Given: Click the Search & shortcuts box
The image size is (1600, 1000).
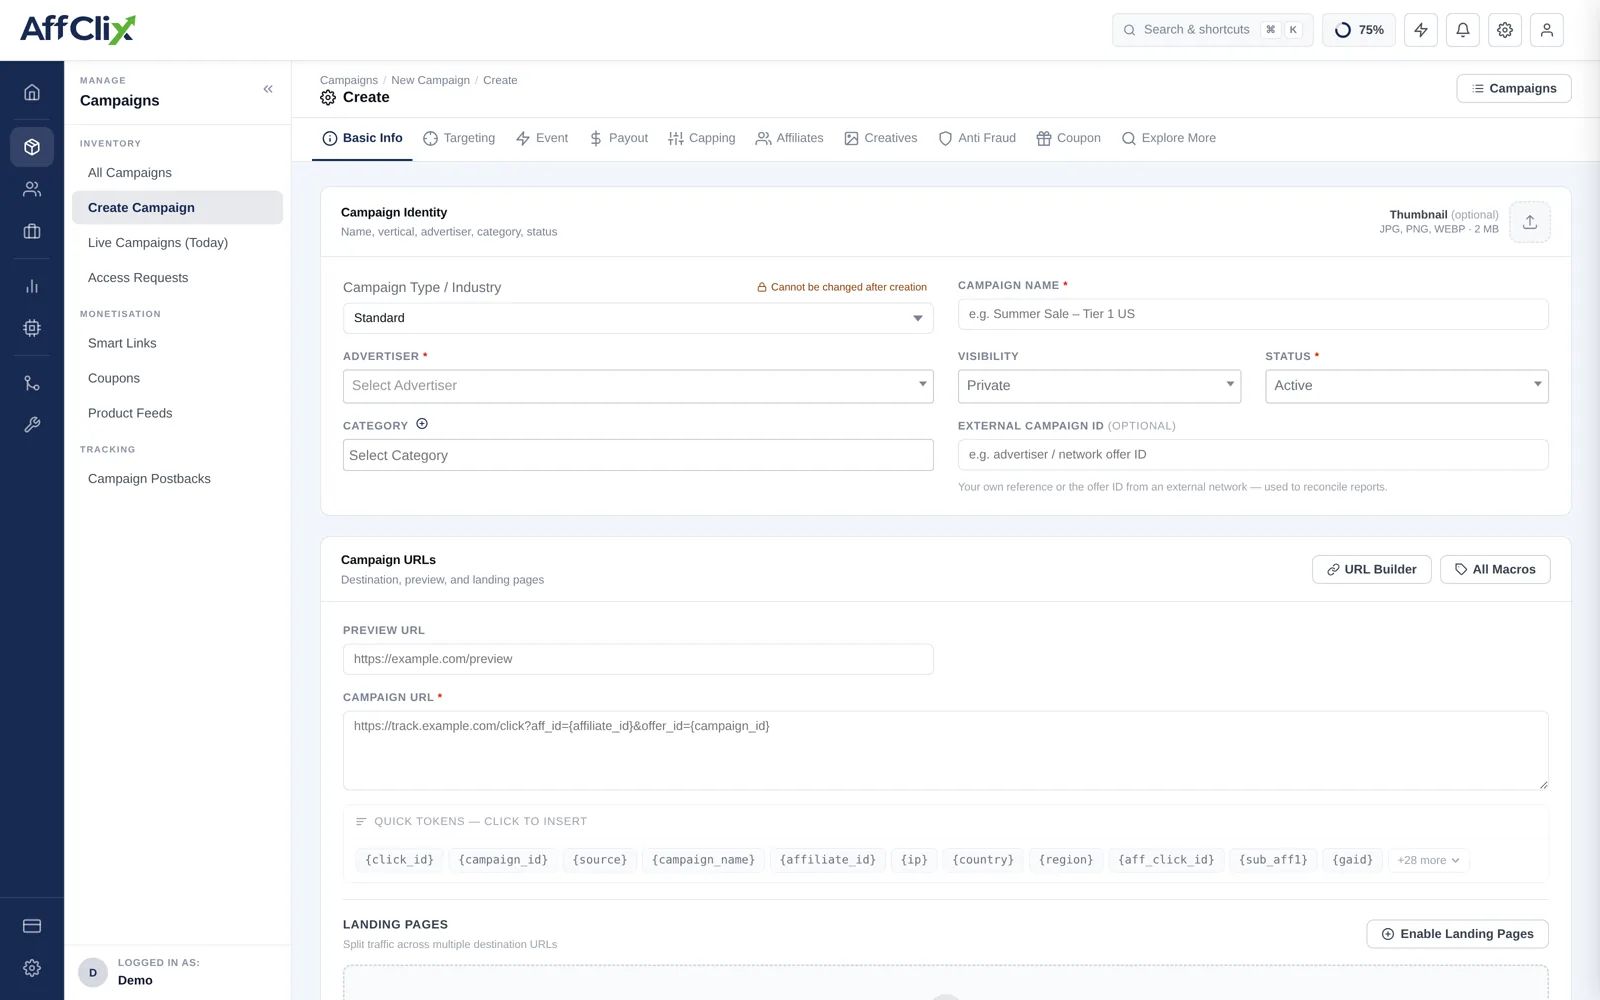Looking at the screenshot, I should [x=1213, y=30].
